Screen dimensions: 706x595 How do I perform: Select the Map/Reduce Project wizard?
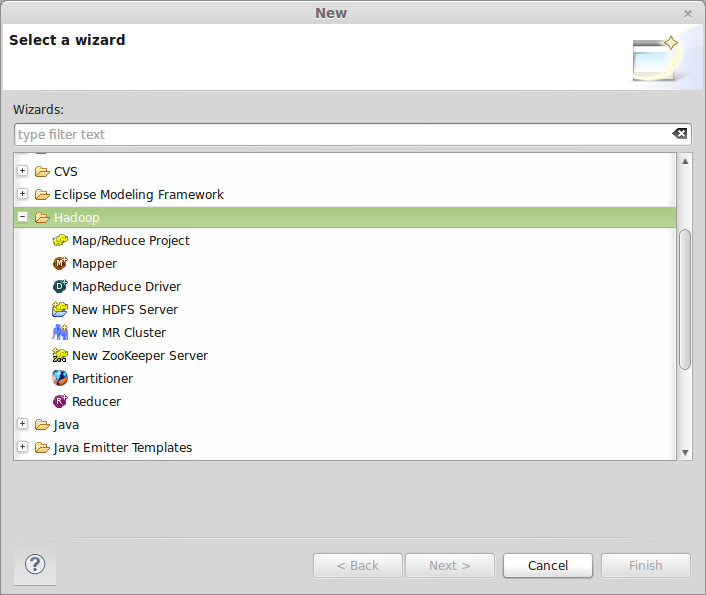point(131,241)
